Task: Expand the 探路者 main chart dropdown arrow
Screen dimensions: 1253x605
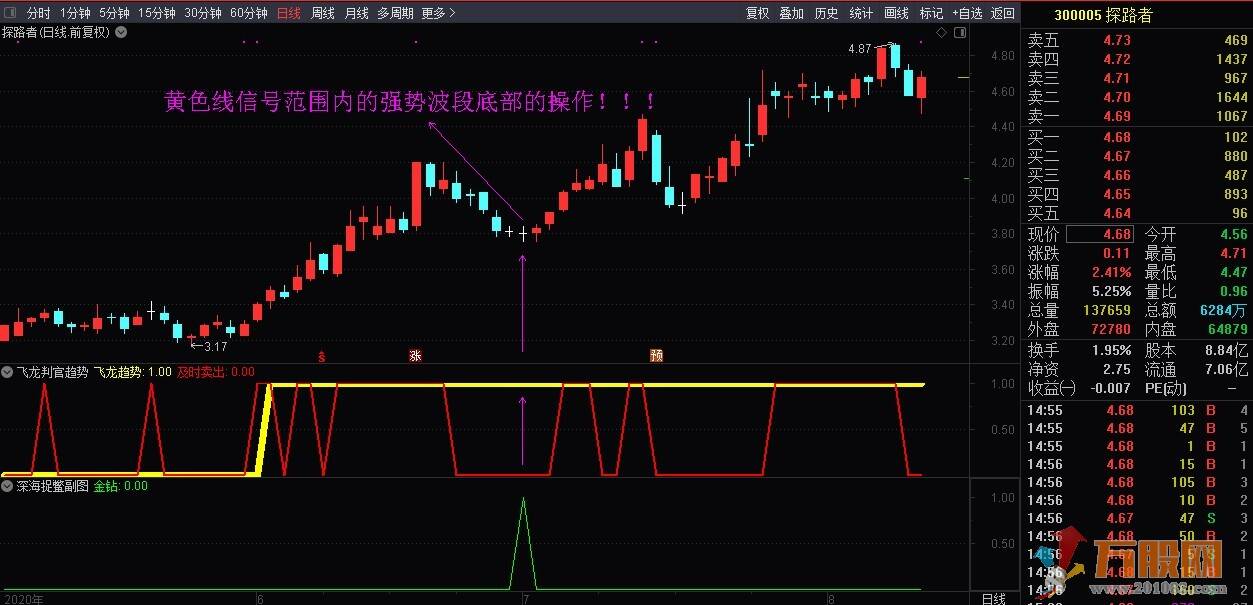Action: 121,32
